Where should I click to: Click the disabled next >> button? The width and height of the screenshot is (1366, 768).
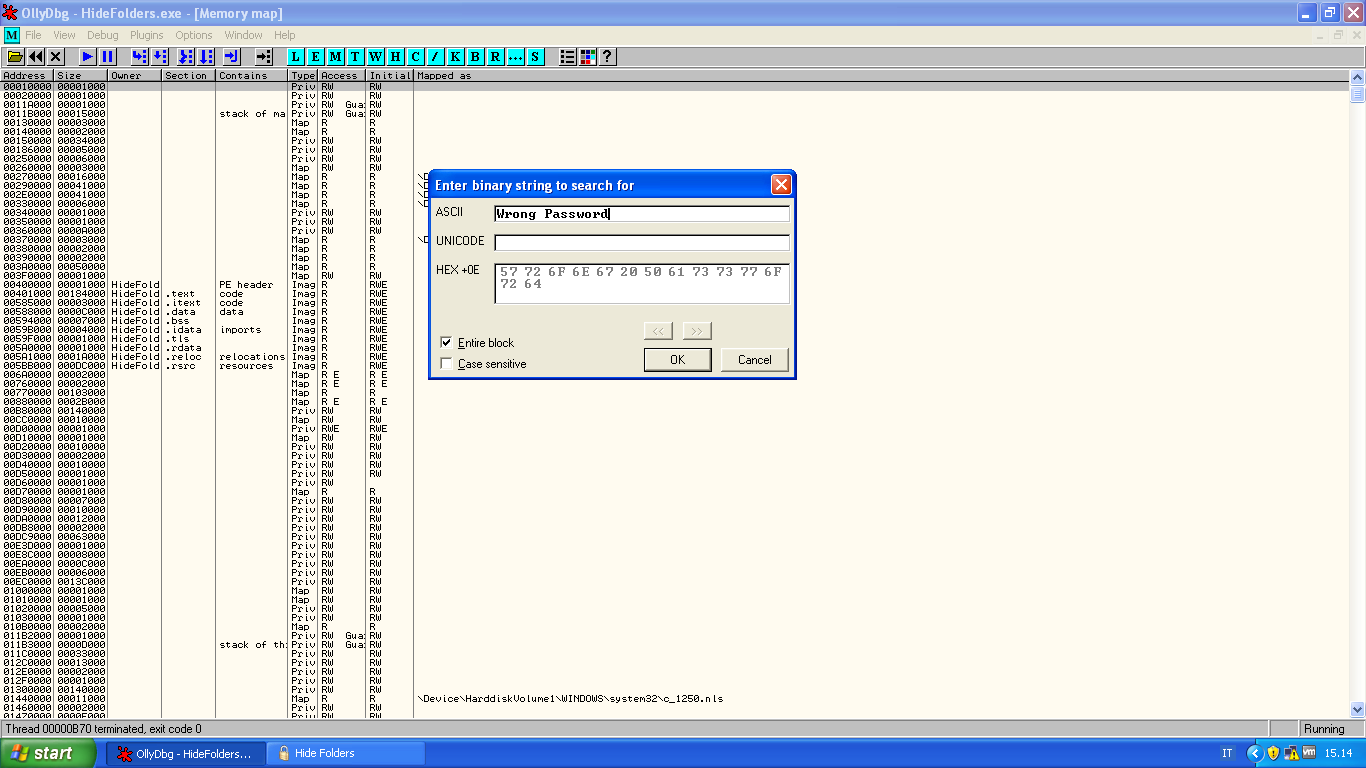pos(697,331)
